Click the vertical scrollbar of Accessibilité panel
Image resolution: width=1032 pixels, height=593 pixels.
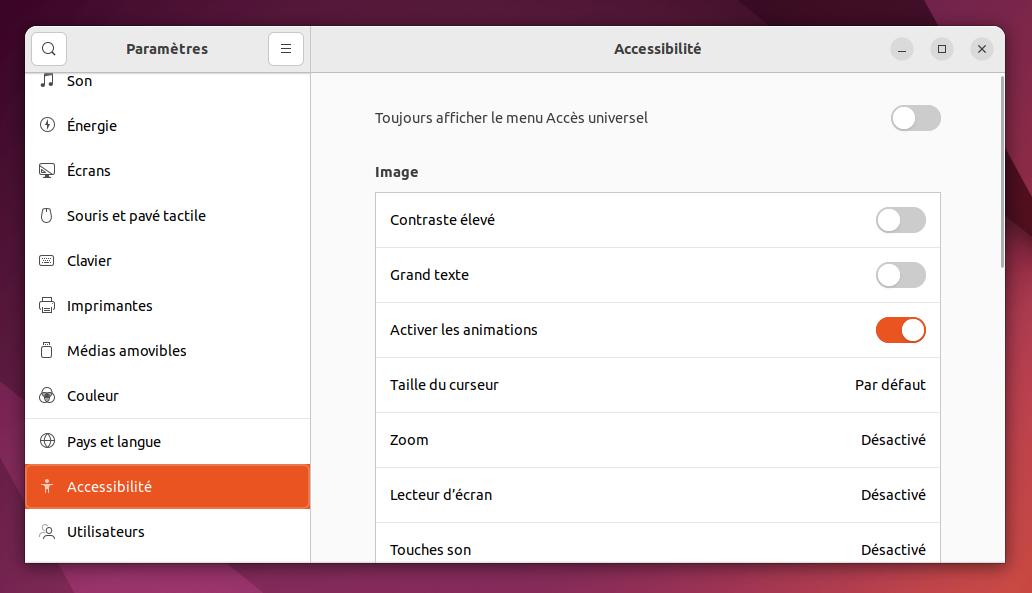click(1002, 172)
